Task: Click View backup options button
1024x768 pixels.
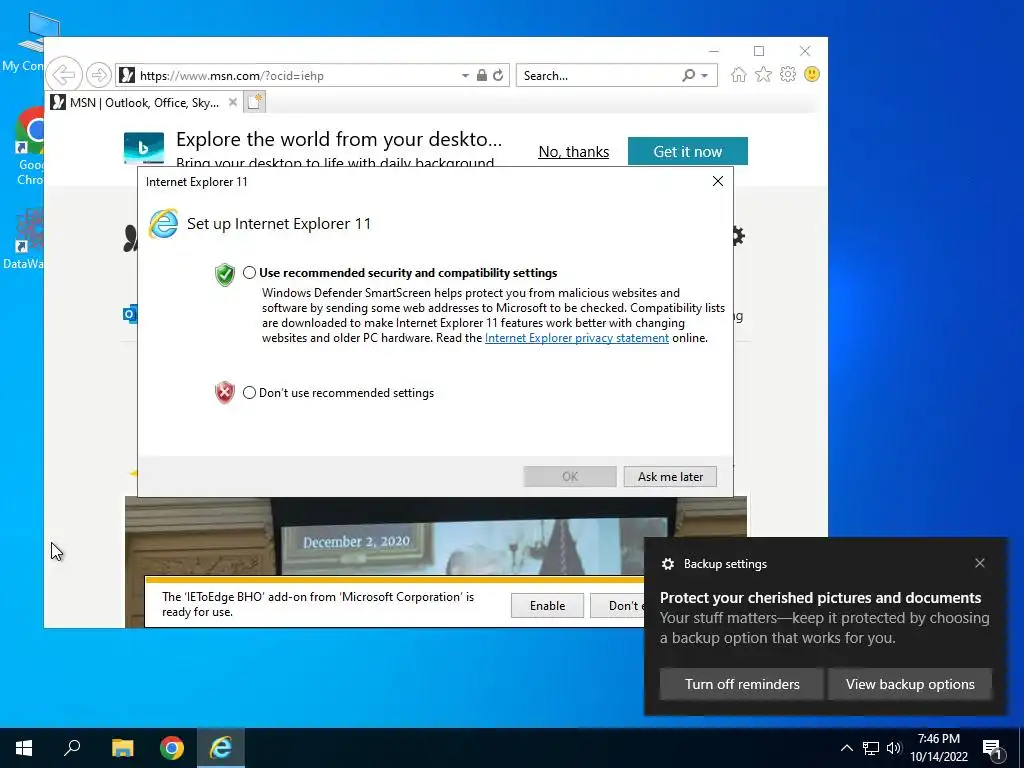Action: click(x=910, y=684)
